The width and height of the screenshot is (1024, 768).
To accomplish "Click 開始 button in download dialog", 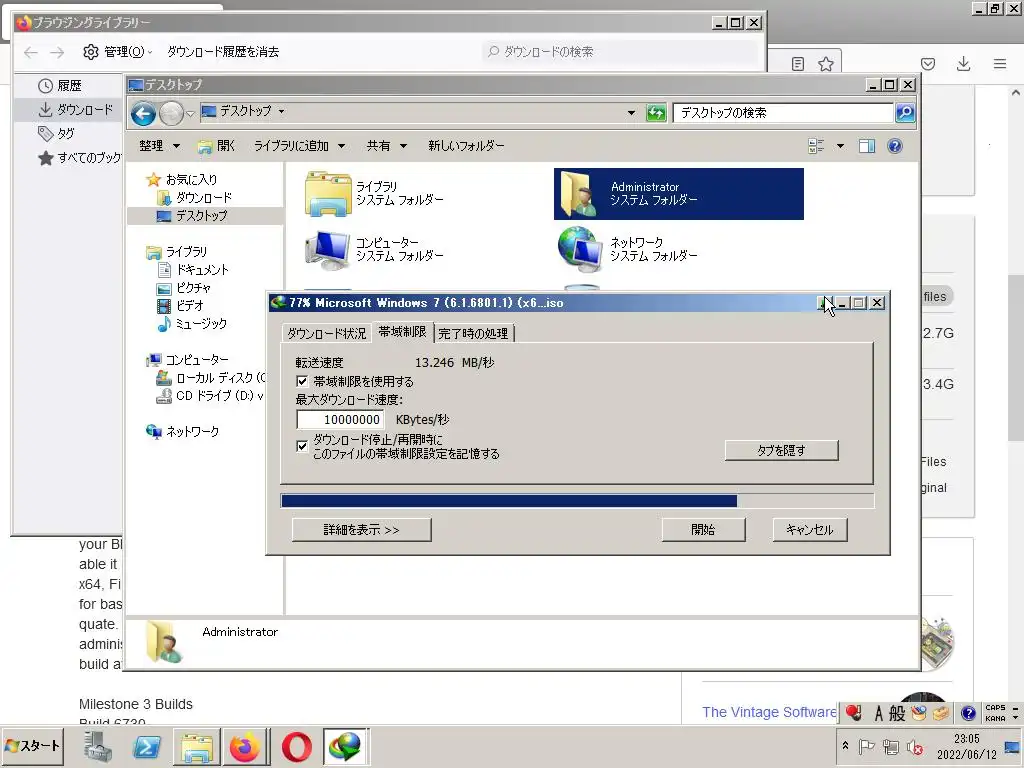I will (703, 530).
